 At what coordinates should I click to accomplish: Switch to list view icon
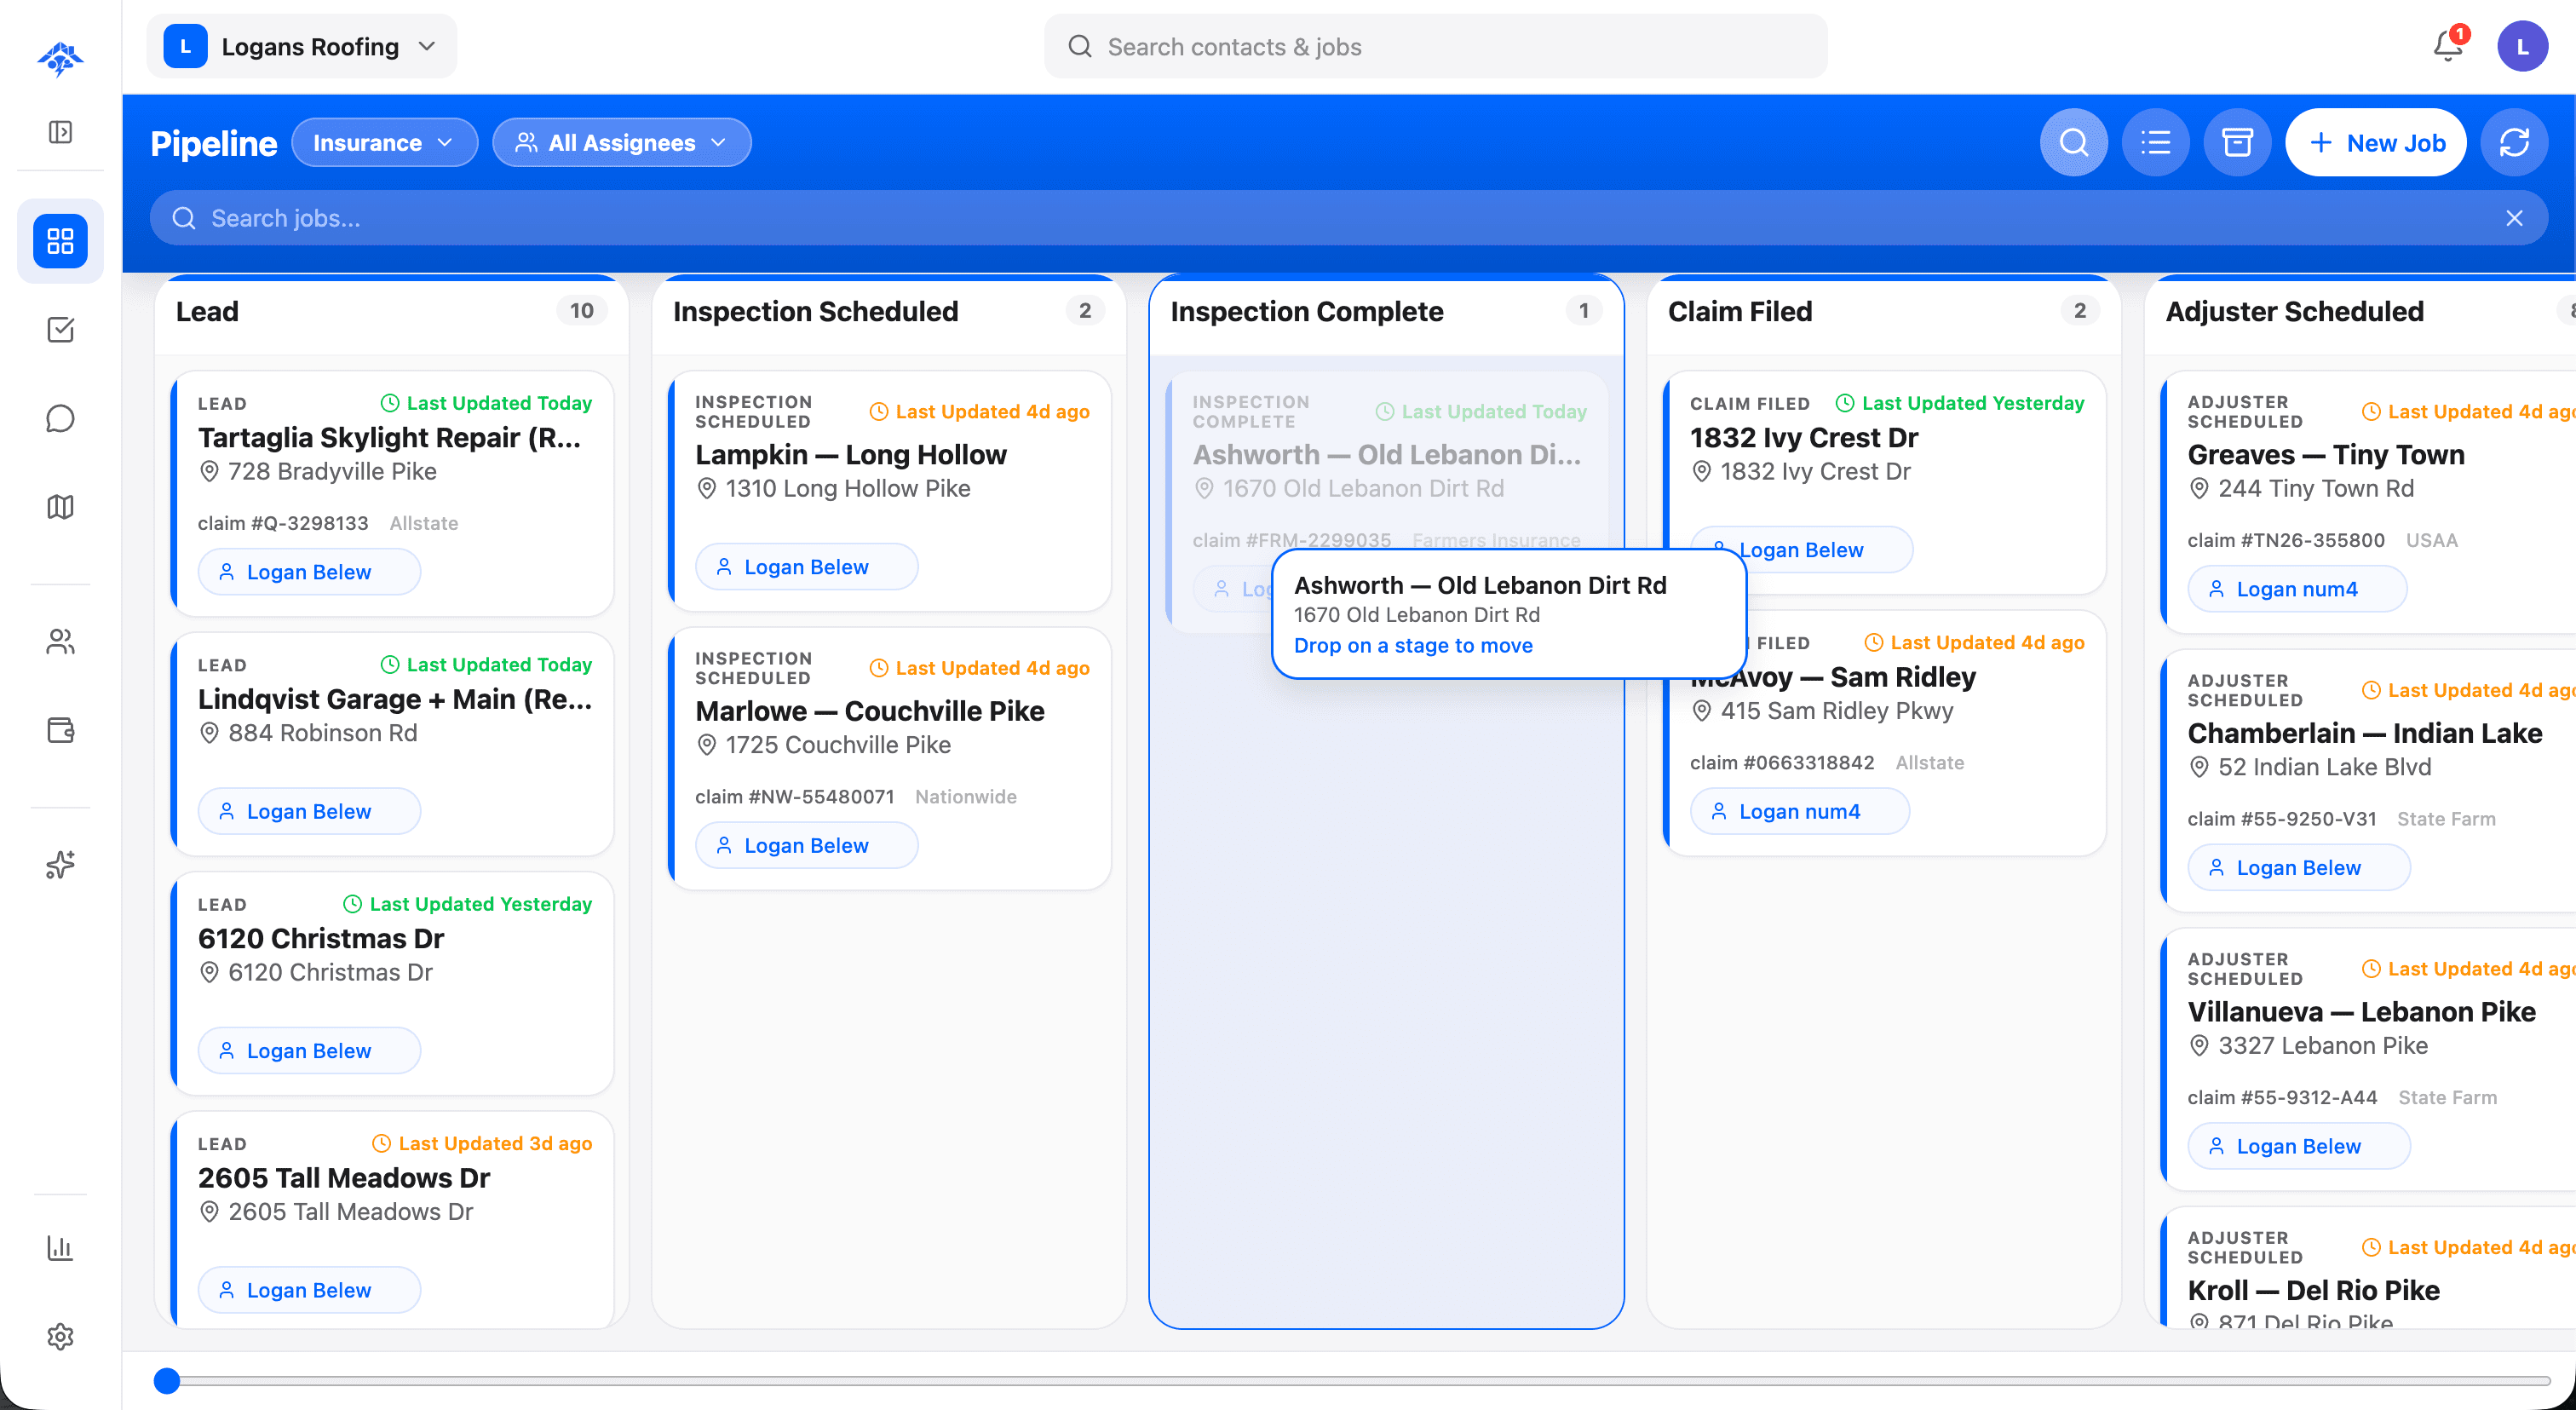[x=2155, y=143]
